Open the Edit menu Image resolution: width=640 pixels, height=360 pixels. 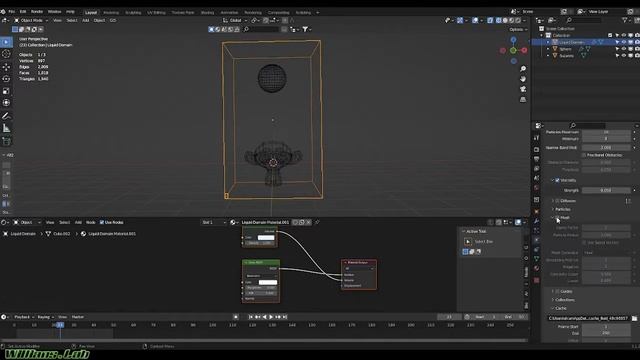tap(23, 12)
